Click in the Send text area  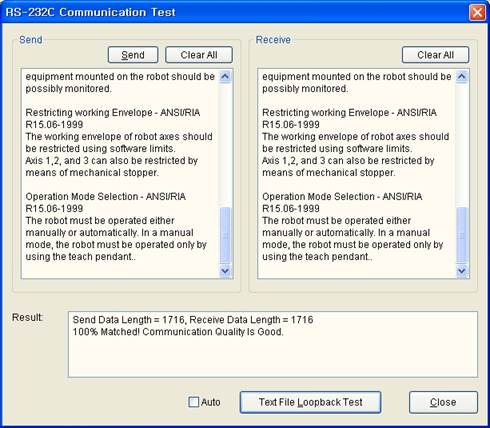(120, 174)
